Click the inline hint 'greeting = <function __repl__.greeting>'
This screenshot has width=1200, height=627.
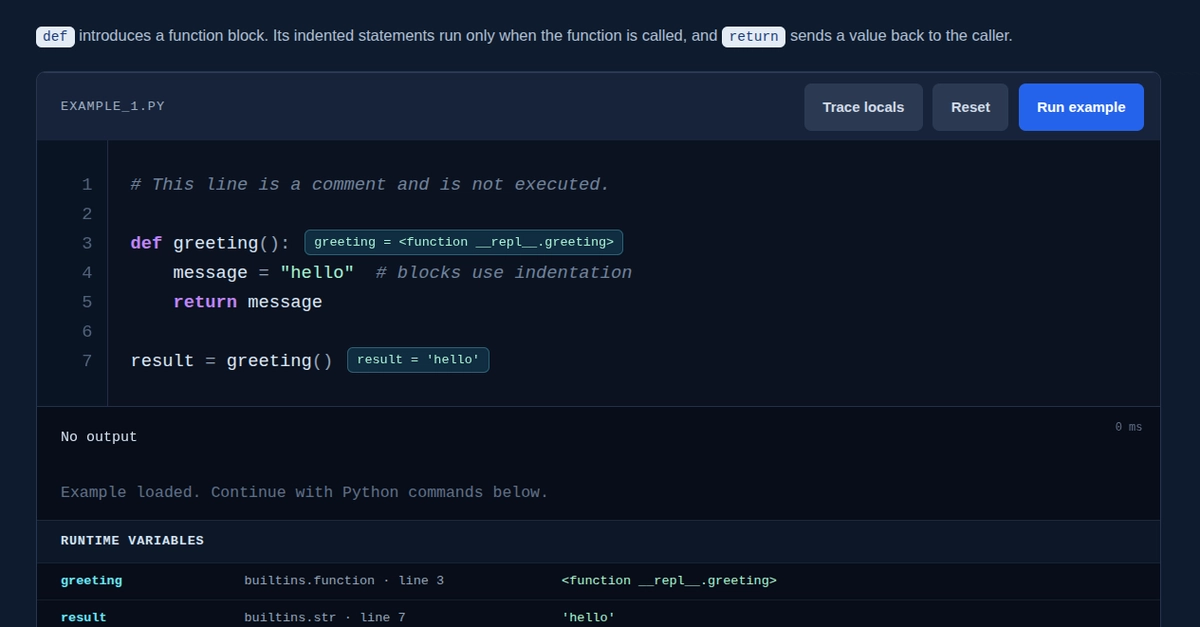pyautogui.click(x=464, y=242)
